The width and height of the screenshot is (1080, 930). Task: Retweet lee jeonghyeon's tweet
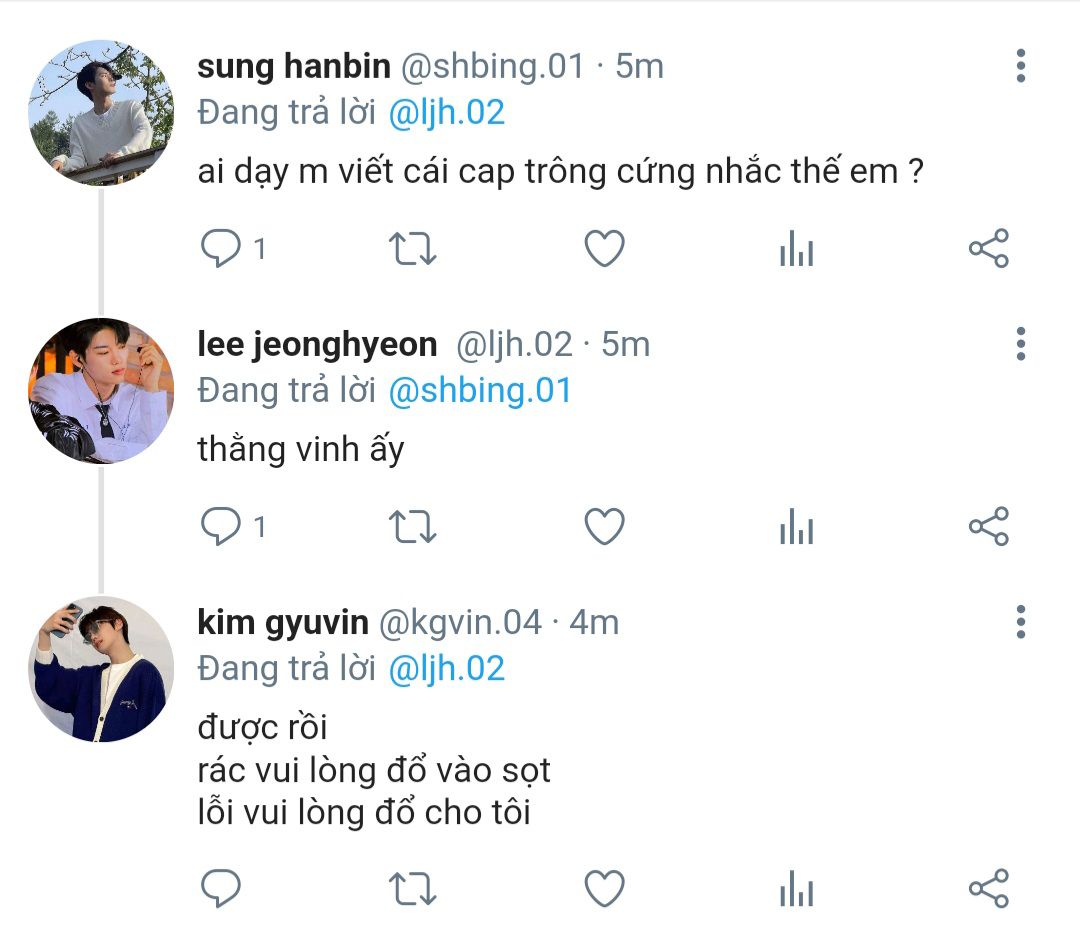point(413,527)
